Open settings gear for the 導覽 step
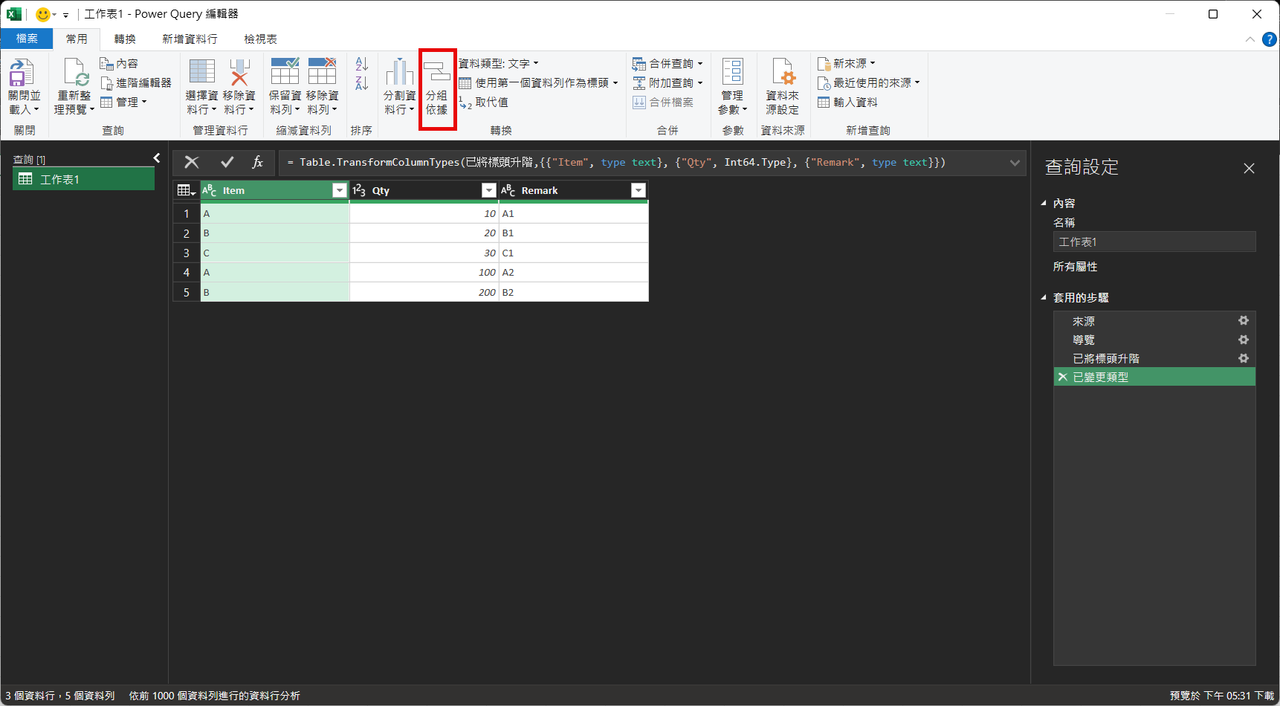The image size is (1280, 706). [1244, 340]
